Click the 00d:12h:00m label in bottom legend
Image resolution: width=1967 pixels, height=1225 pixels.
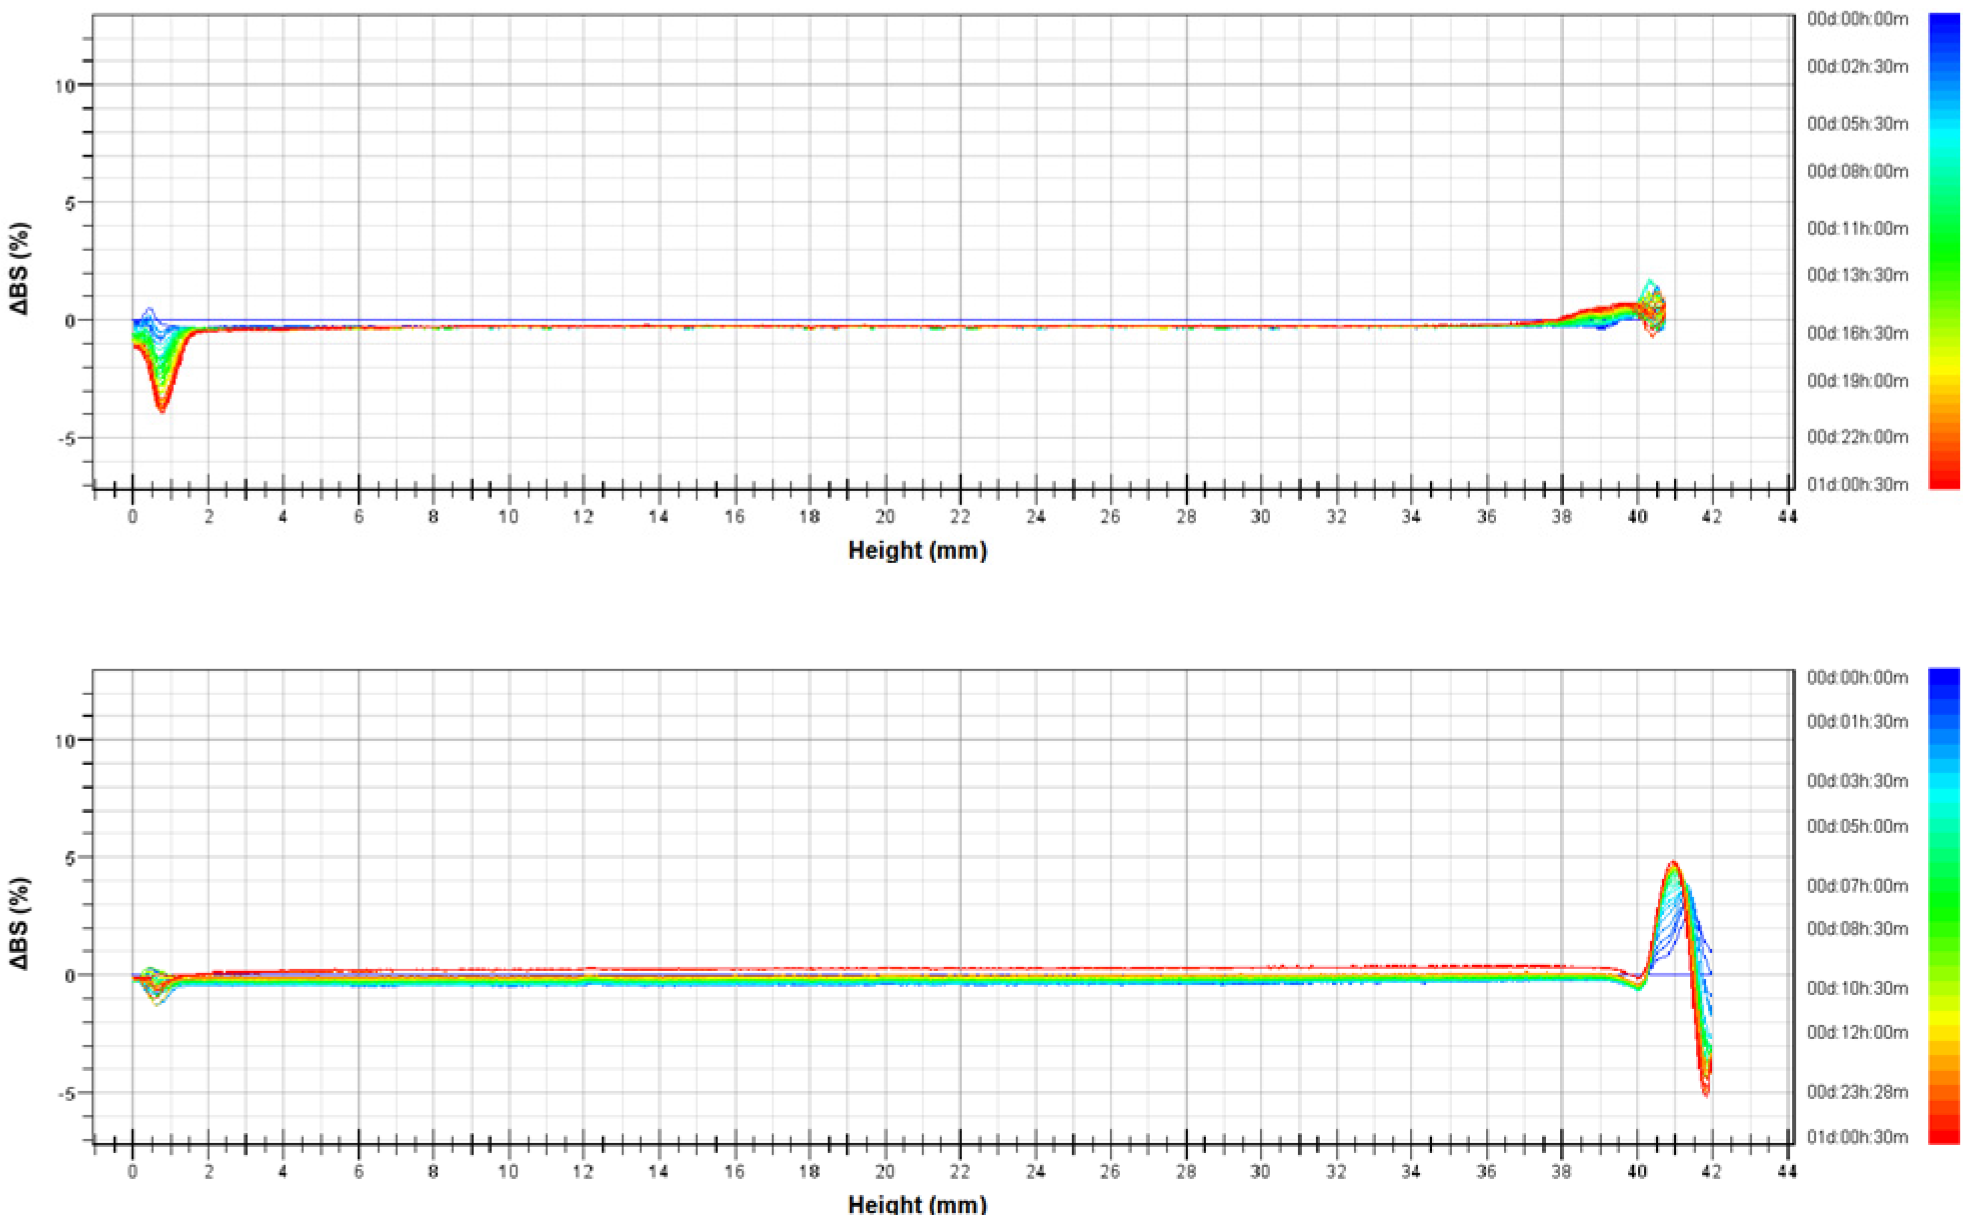pos(1857,1032)
